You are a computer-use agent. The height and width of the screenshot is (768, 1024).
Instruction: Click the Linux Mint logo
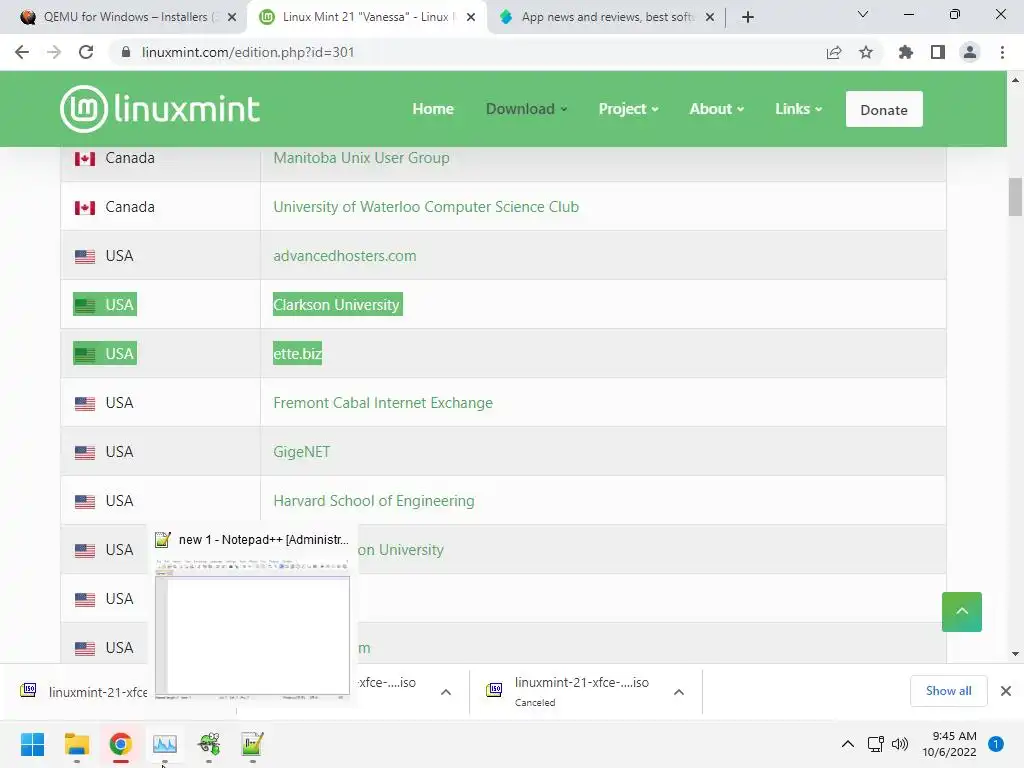click(x=160, y=108)
